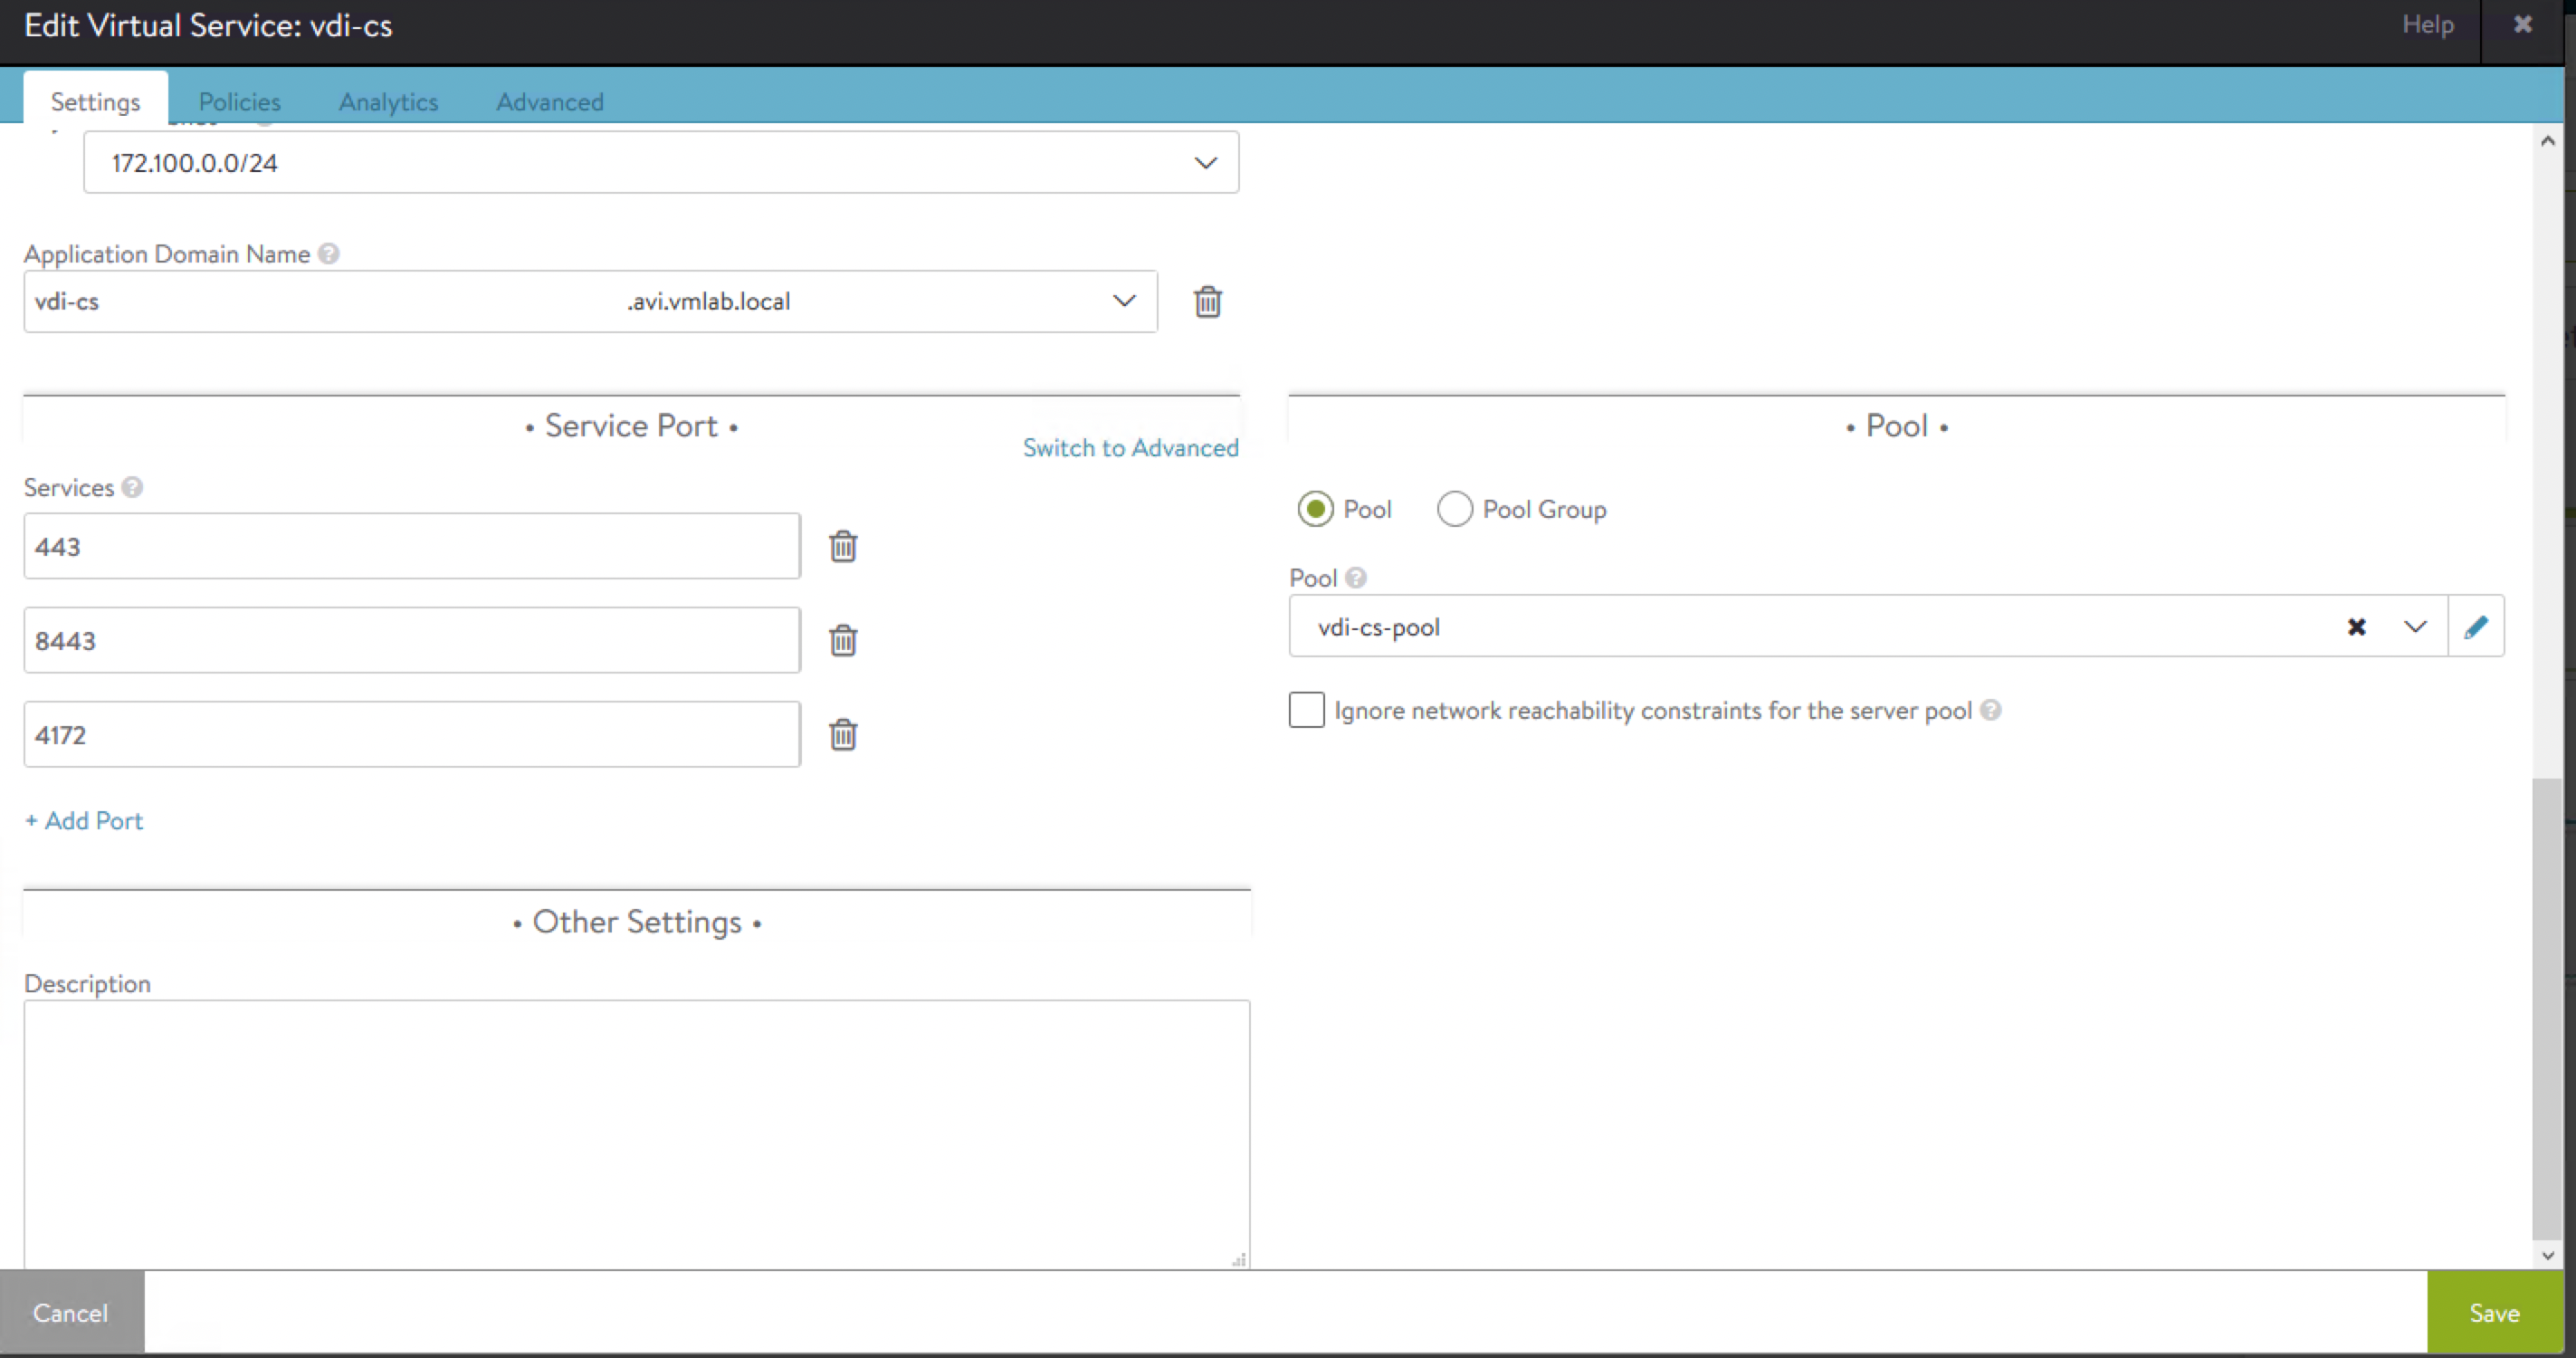Show help for Application Domain Name
This screenshot has height=1358, width=2576.
click(329, 254)
